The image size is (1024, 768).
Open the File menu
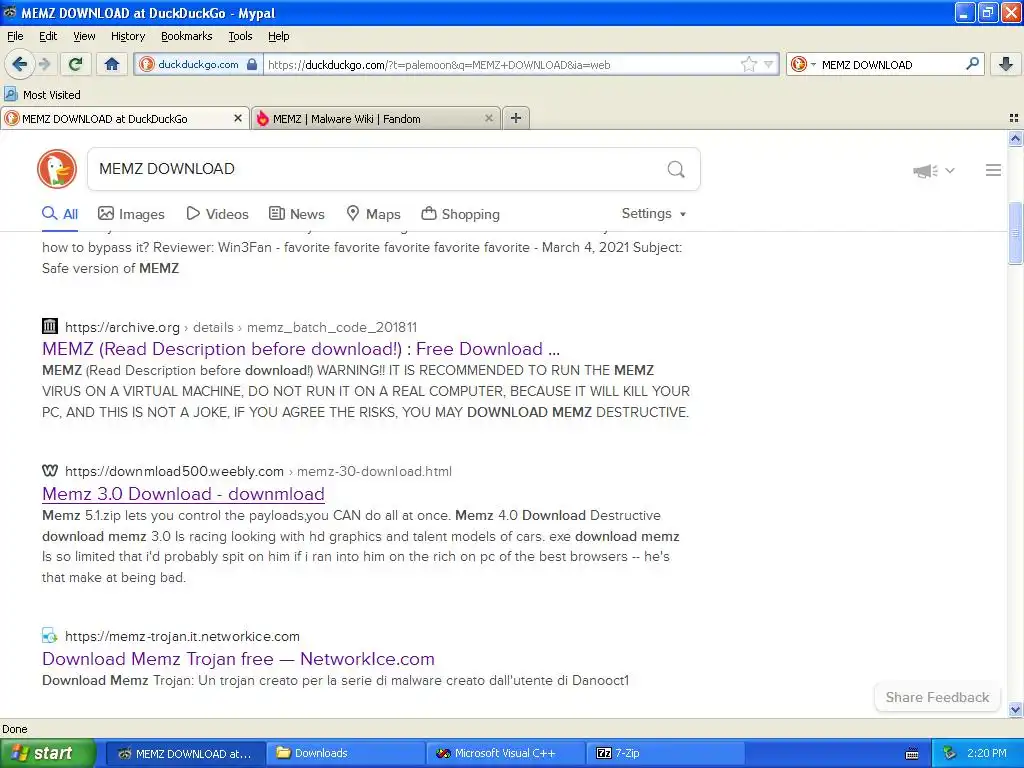click(15, 36)
